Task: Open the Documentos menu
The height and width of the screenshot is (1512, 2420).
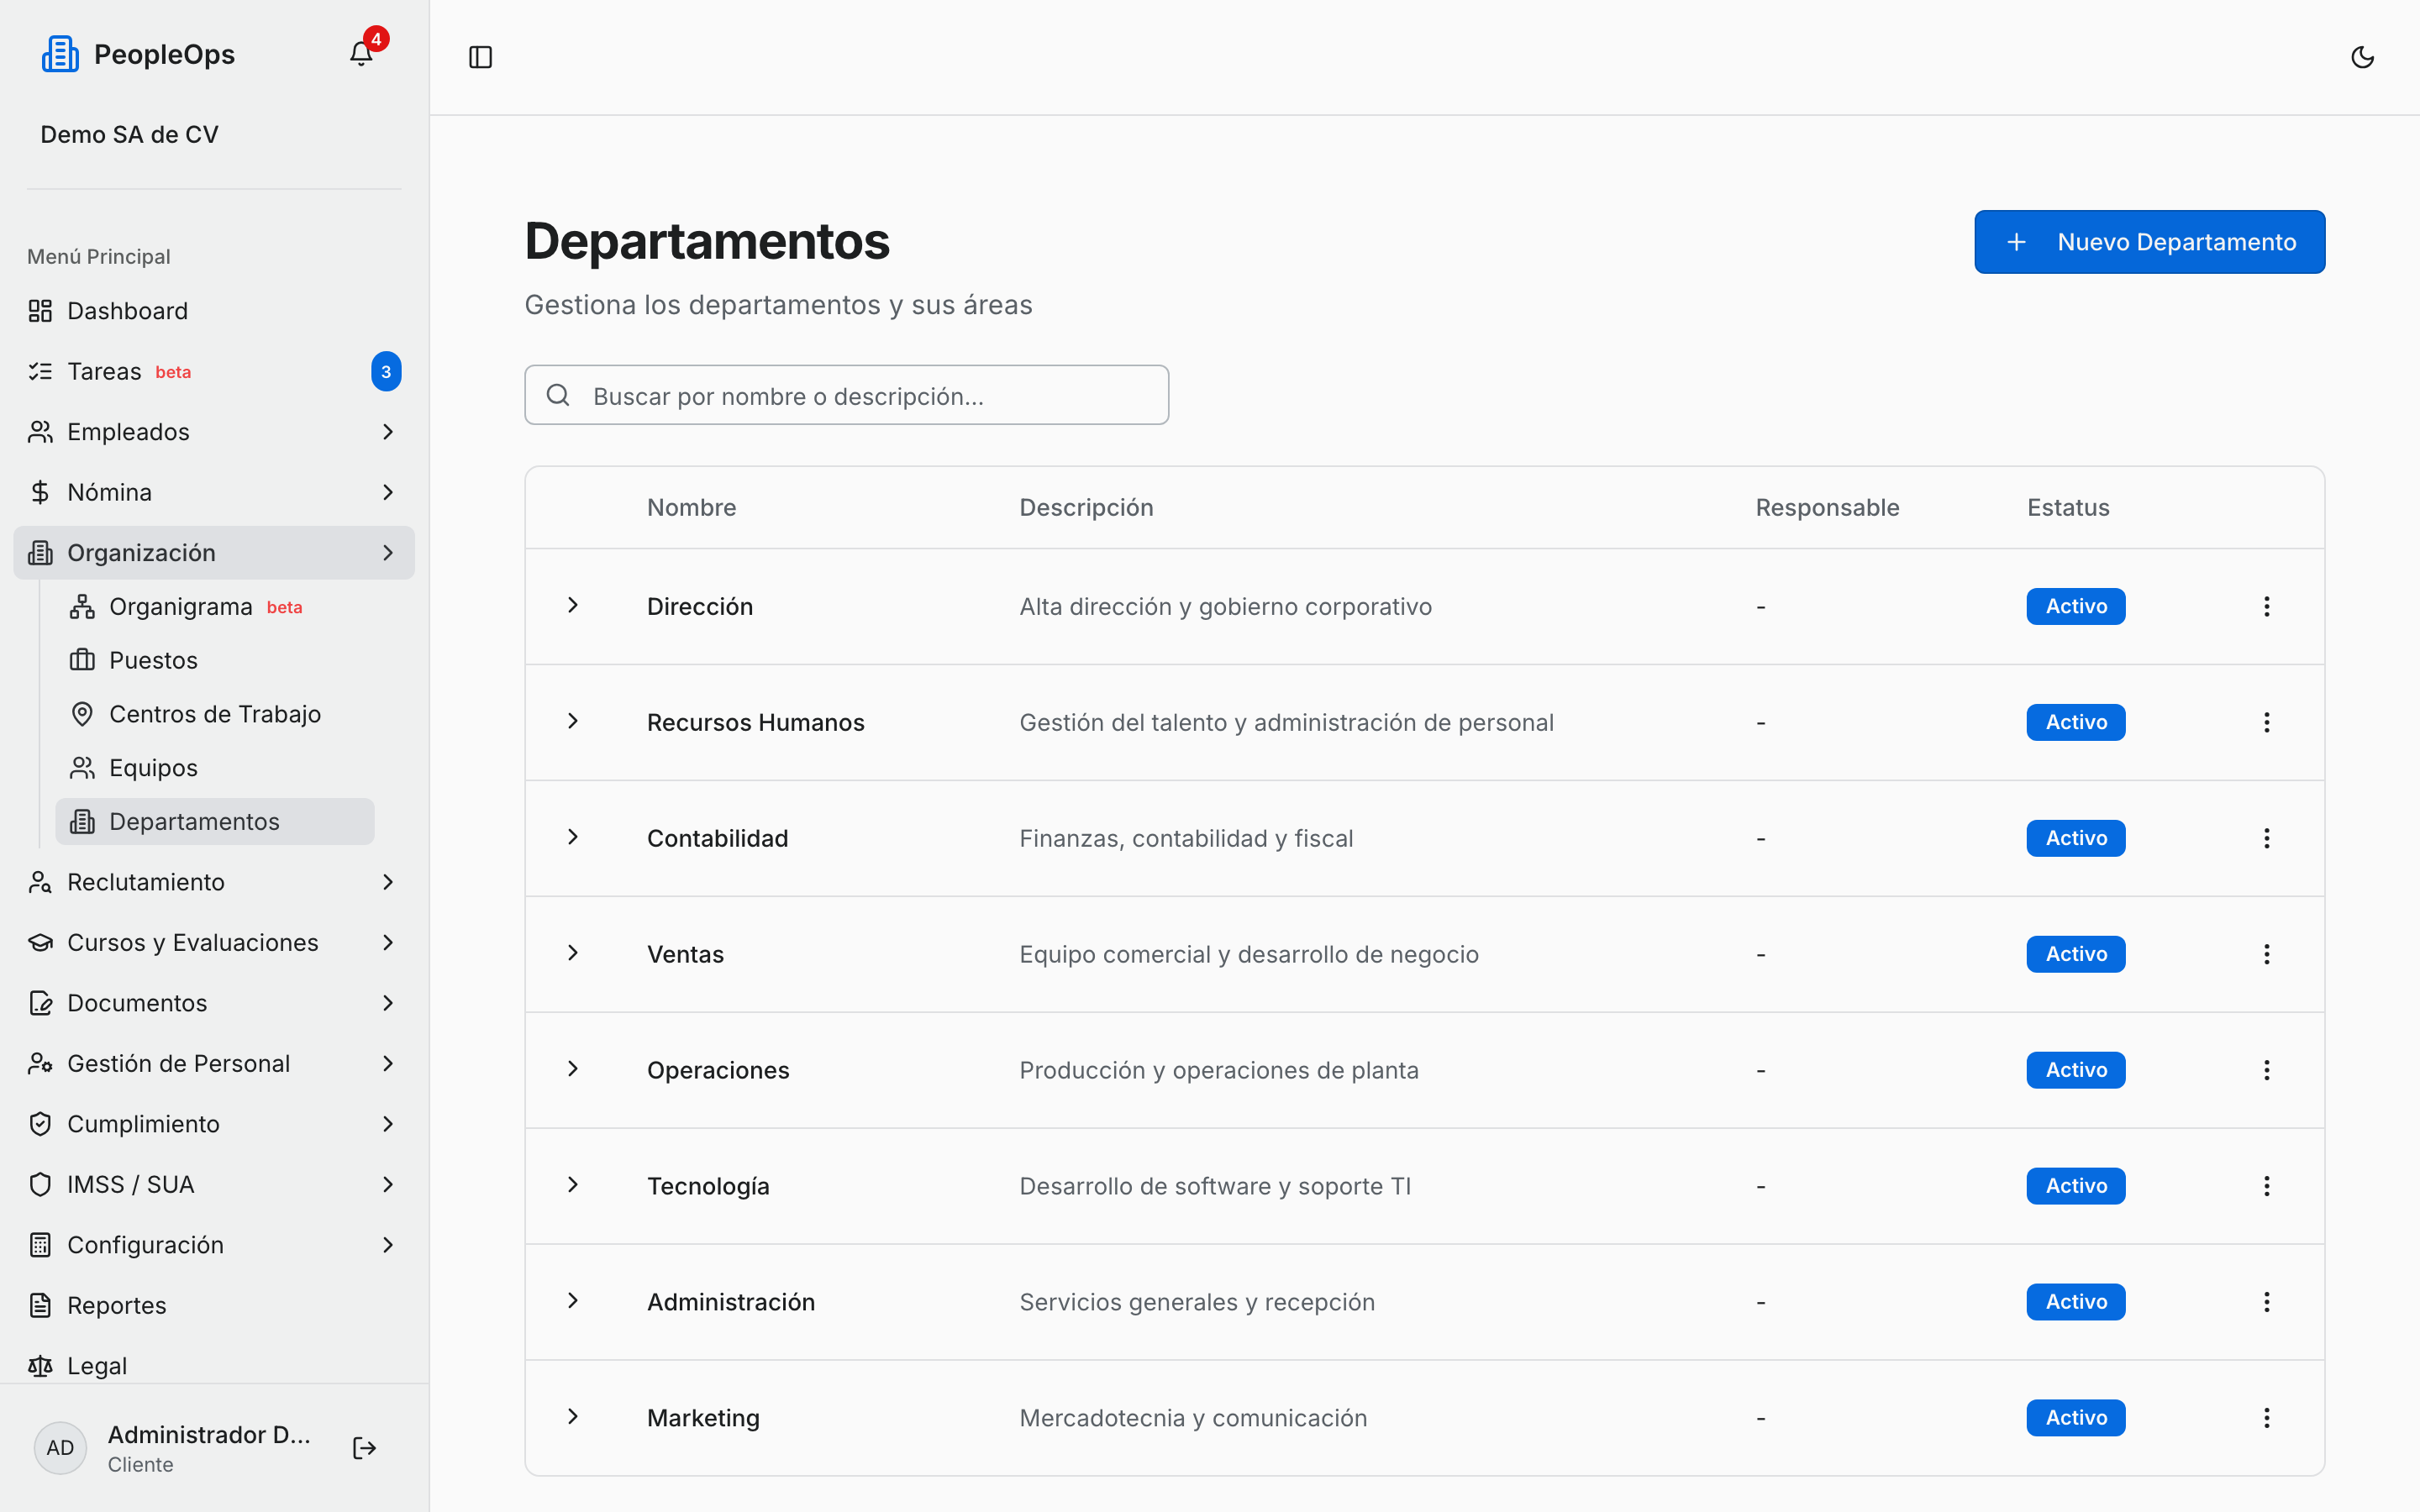Action: point(214,1003)
